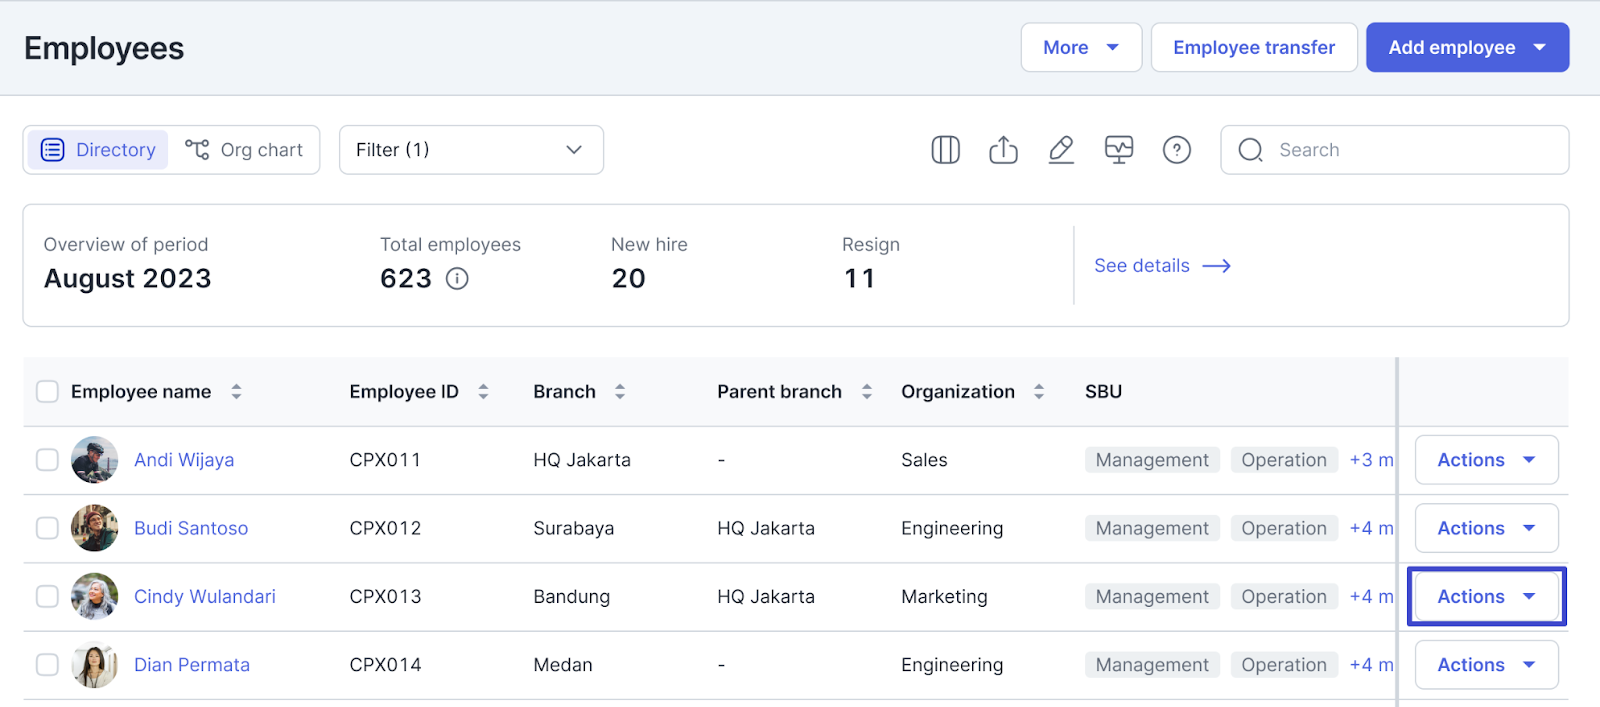Check the box for Dian Permata

pos(47,665)
